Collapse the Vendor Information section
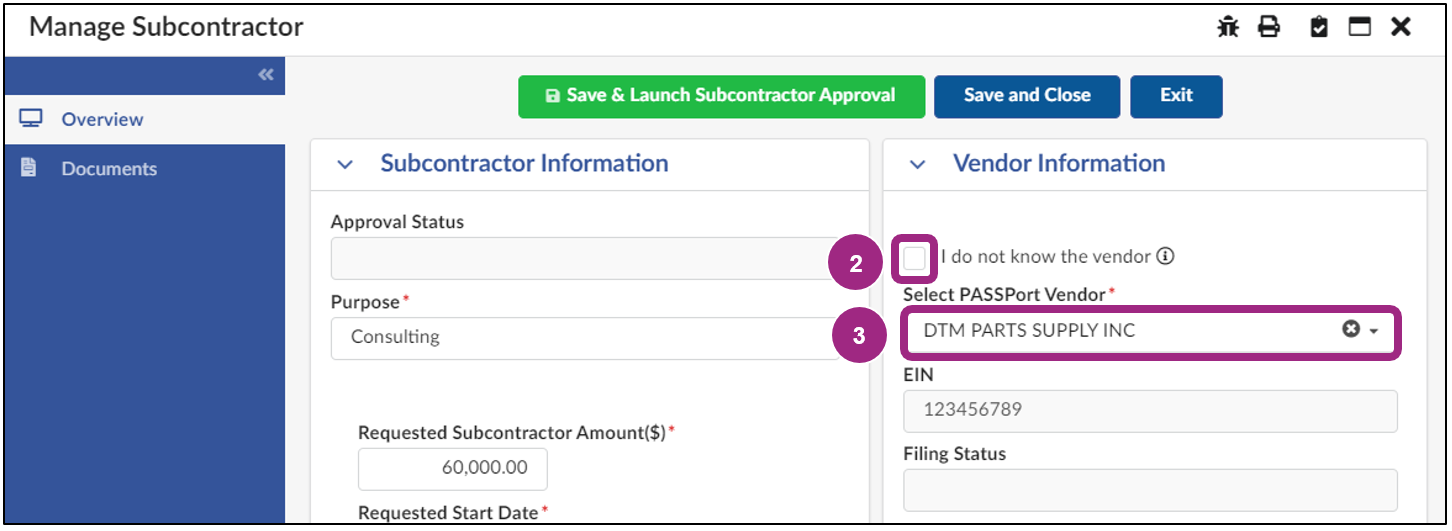The width and height of the screenshot is (1452, 531). point(918,165)
